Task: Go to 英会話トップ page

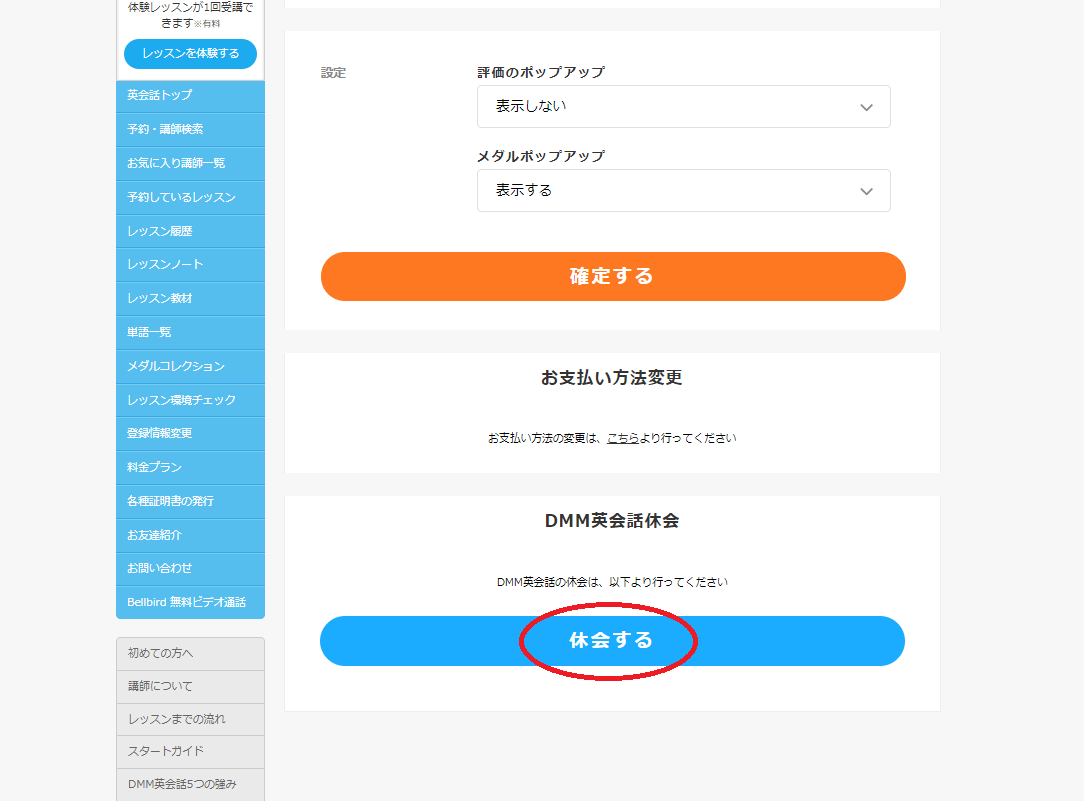Action: click(x=189, y=96)
